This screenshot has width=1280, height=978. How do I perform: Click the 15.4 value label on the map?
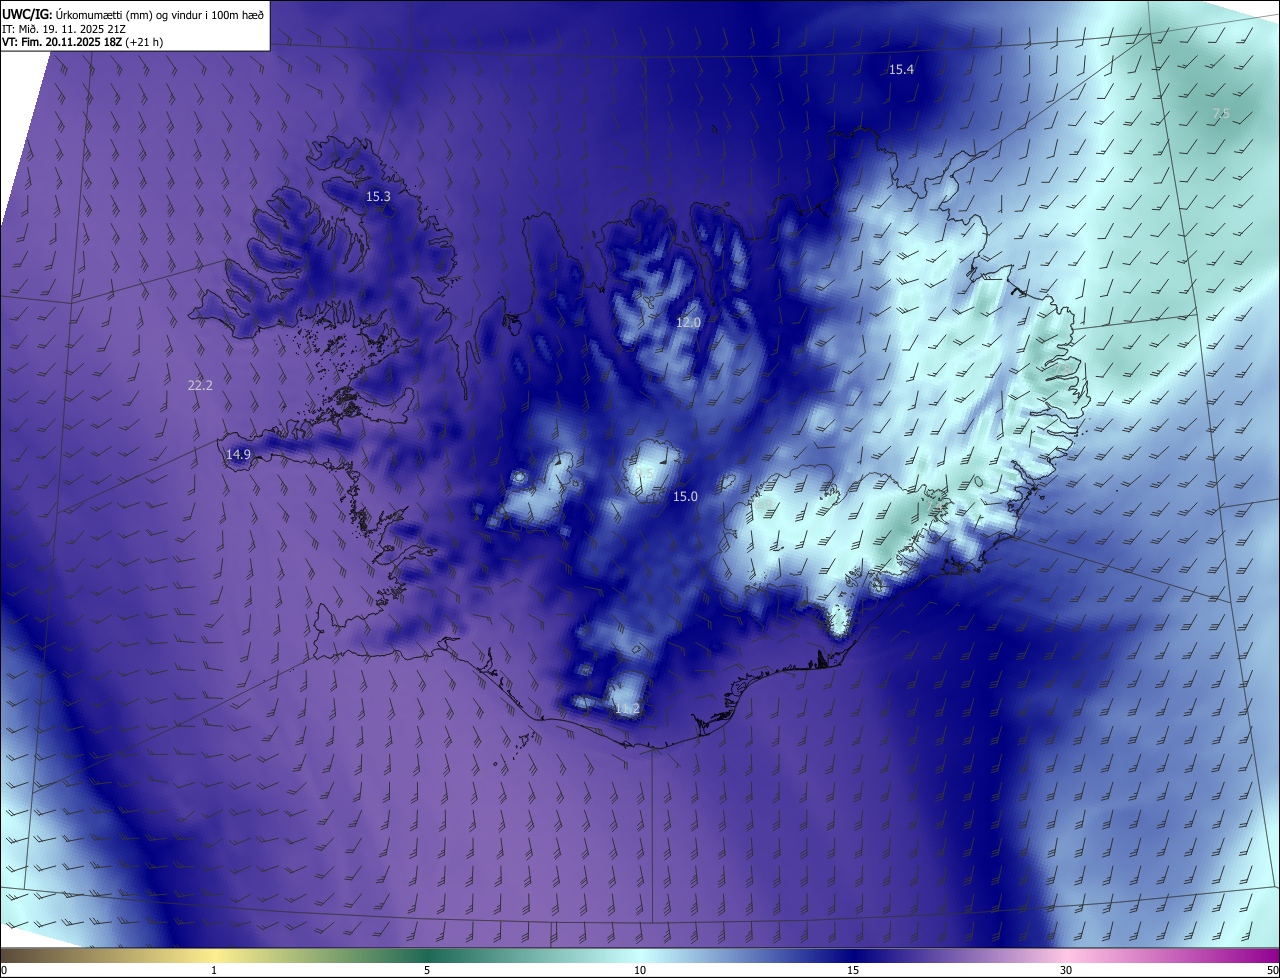901,69
